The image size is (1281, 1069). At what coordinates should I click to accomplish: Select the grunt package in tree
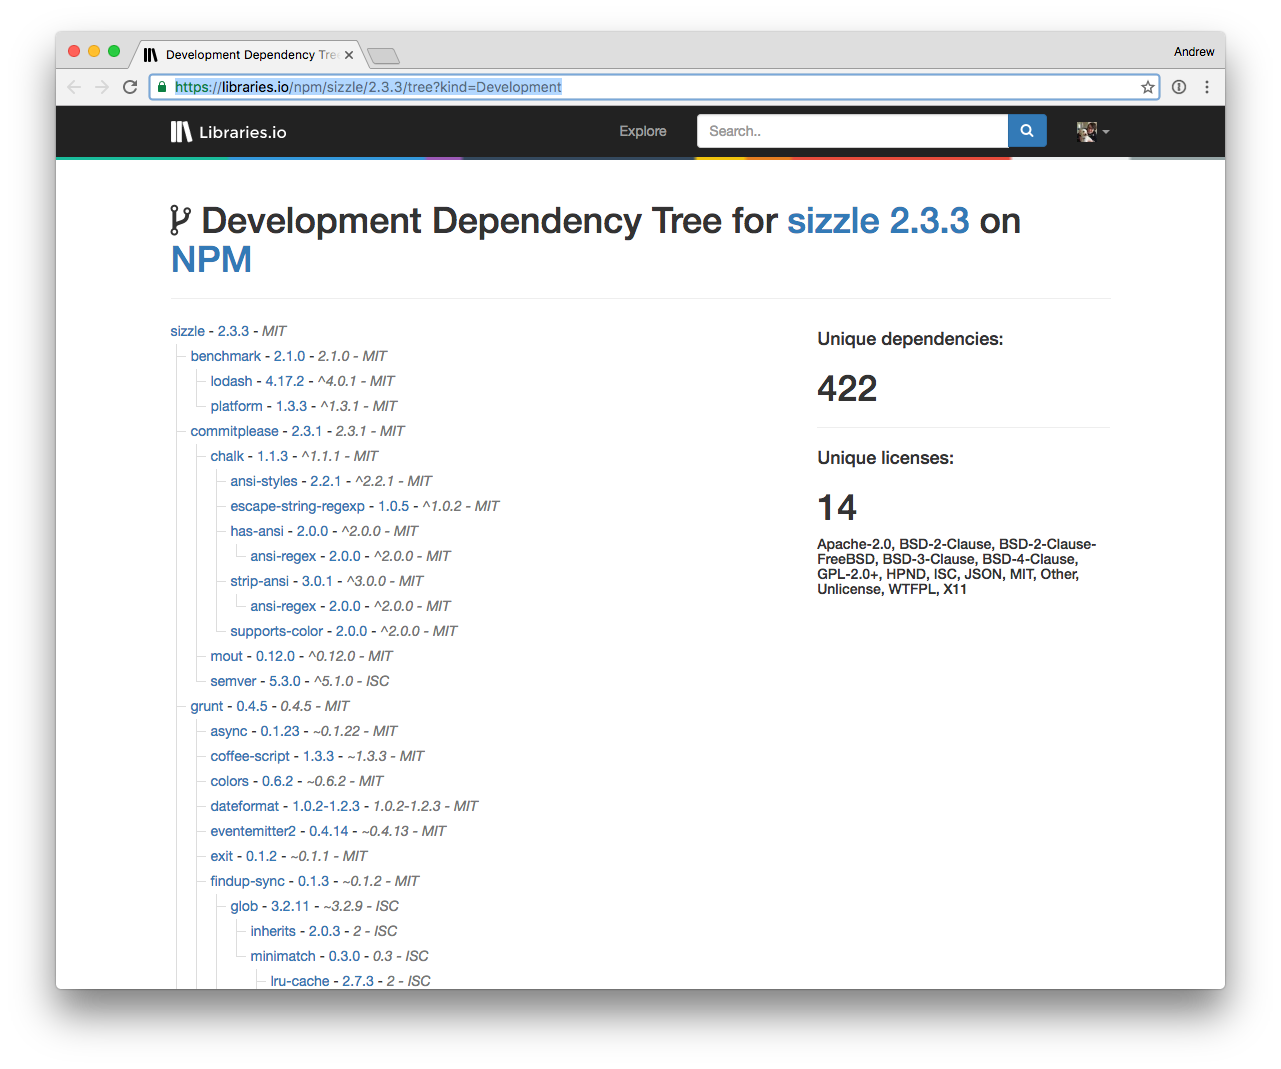pos(207,706)
